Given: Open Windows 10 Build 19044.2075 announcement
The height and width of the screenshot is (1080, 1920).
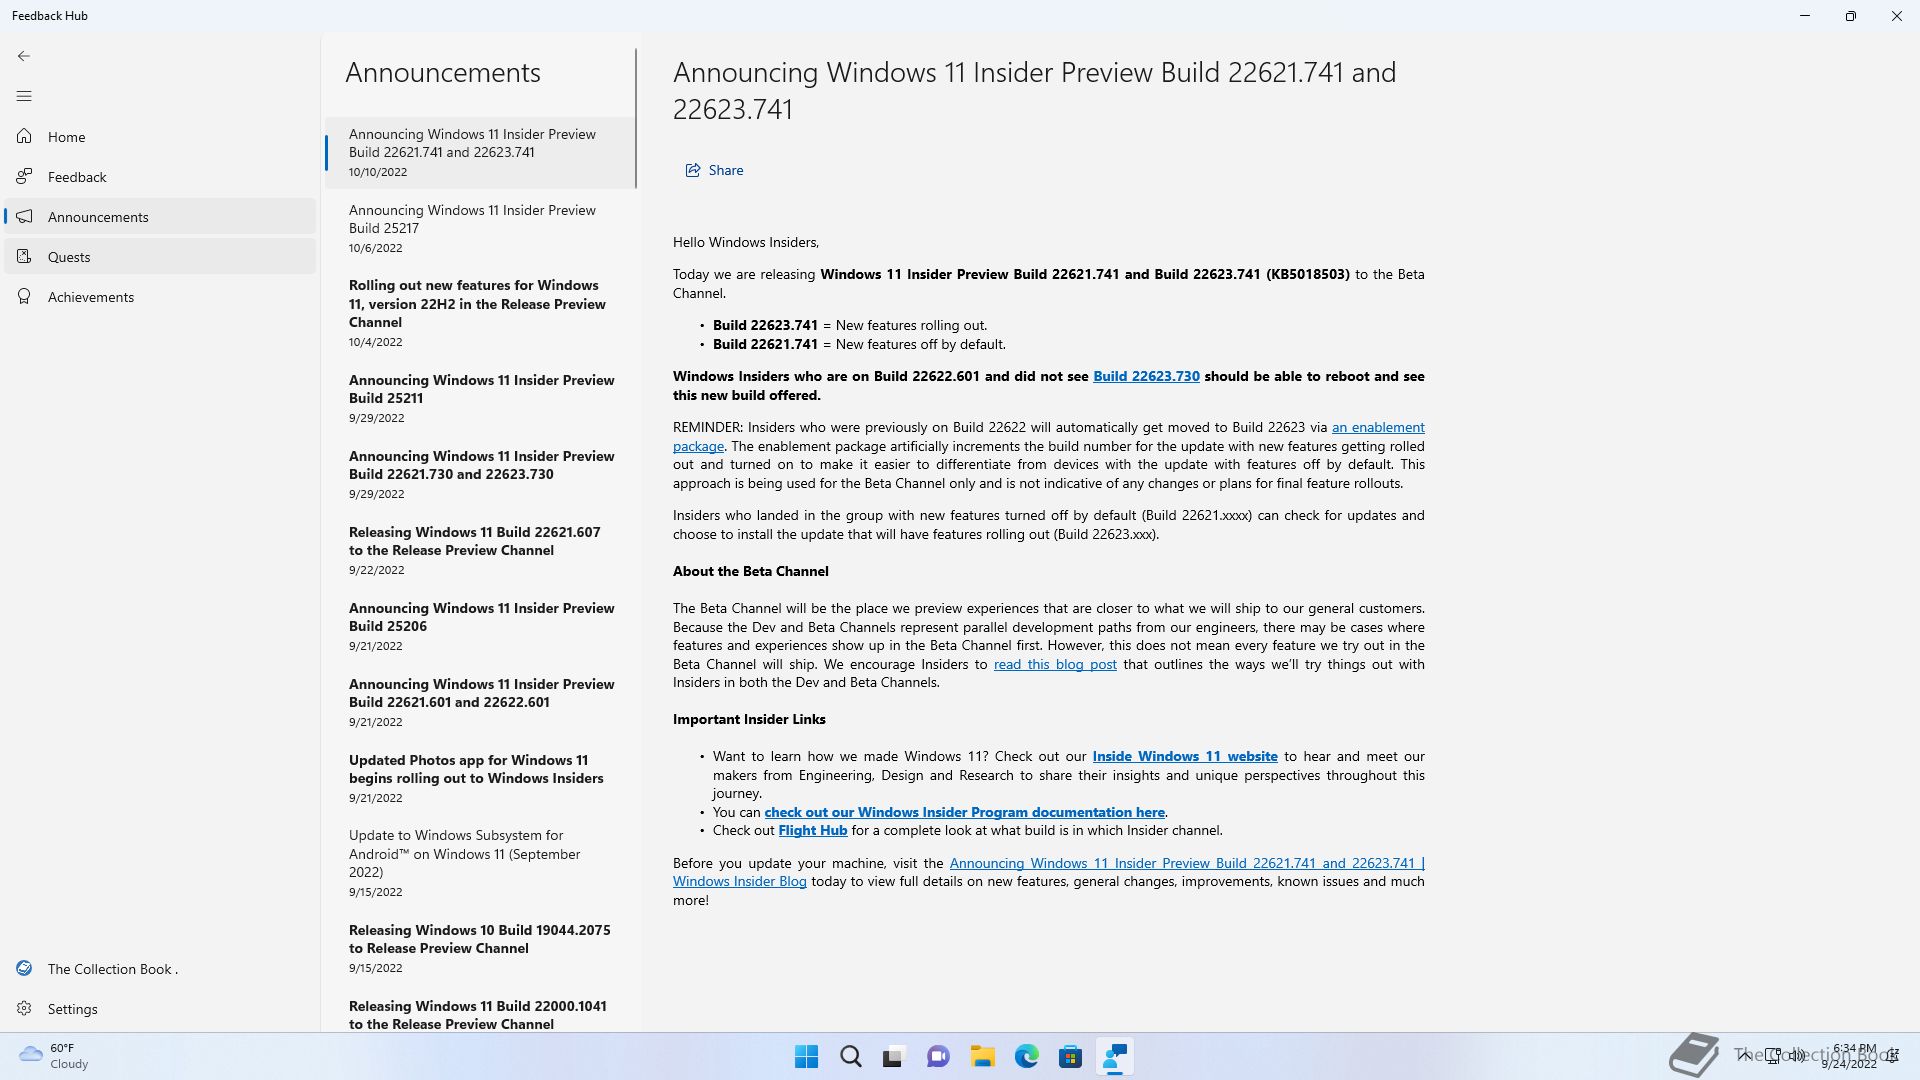Looking at the screenshot, I should point(480,948).
